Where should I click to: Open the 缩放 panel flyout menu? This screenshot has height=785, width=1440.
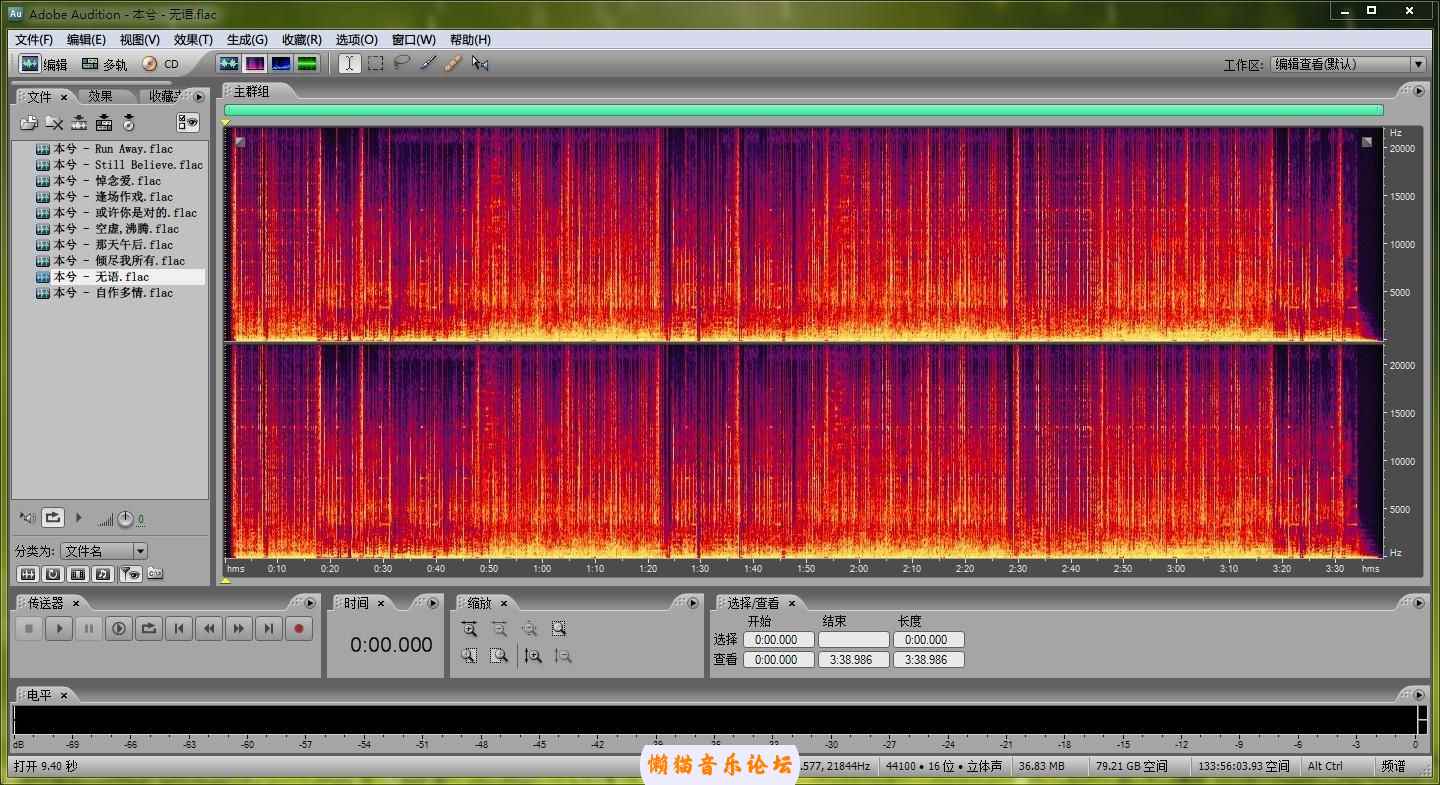692,603
